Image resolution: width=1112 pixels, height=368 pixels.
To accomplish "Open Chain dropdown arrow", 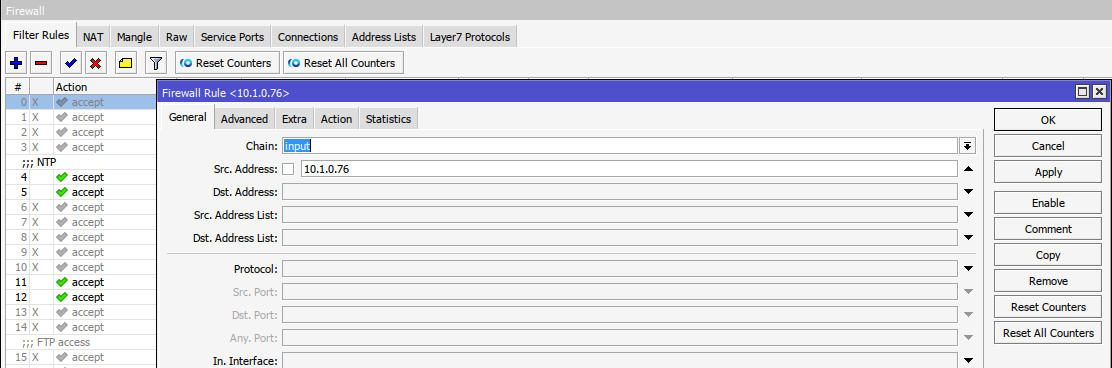I will (968, 146).
